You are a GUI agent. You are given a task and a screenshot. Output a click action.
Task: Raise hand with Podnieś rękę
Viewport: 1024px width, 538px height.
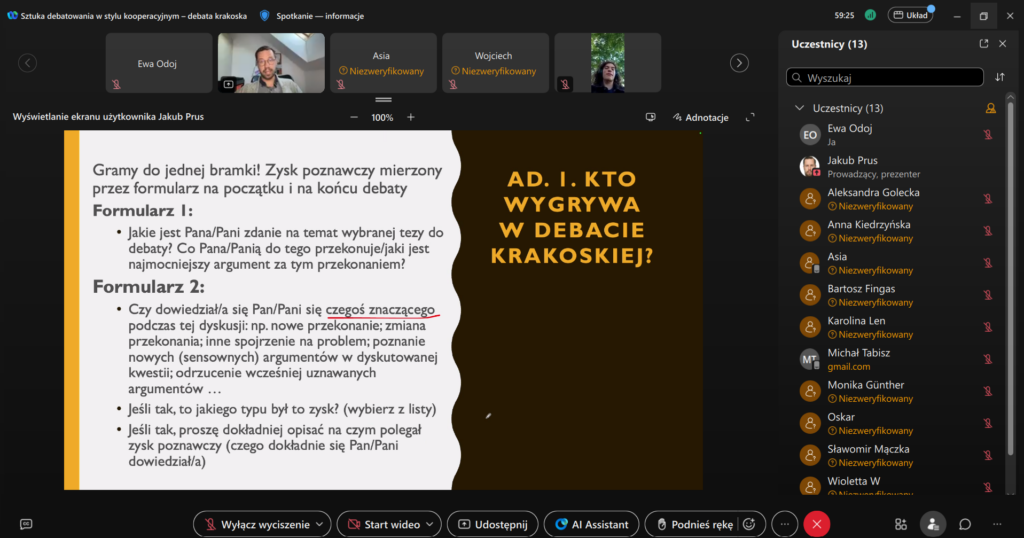point(694,524)
